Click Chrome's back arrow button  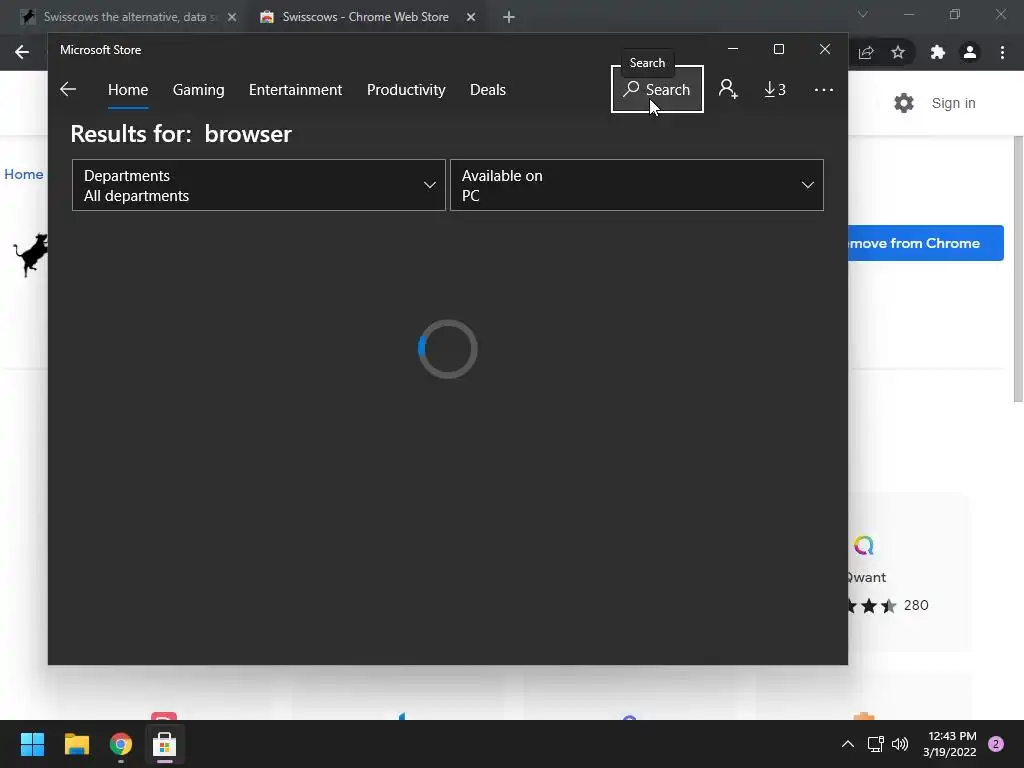[22, 52]
